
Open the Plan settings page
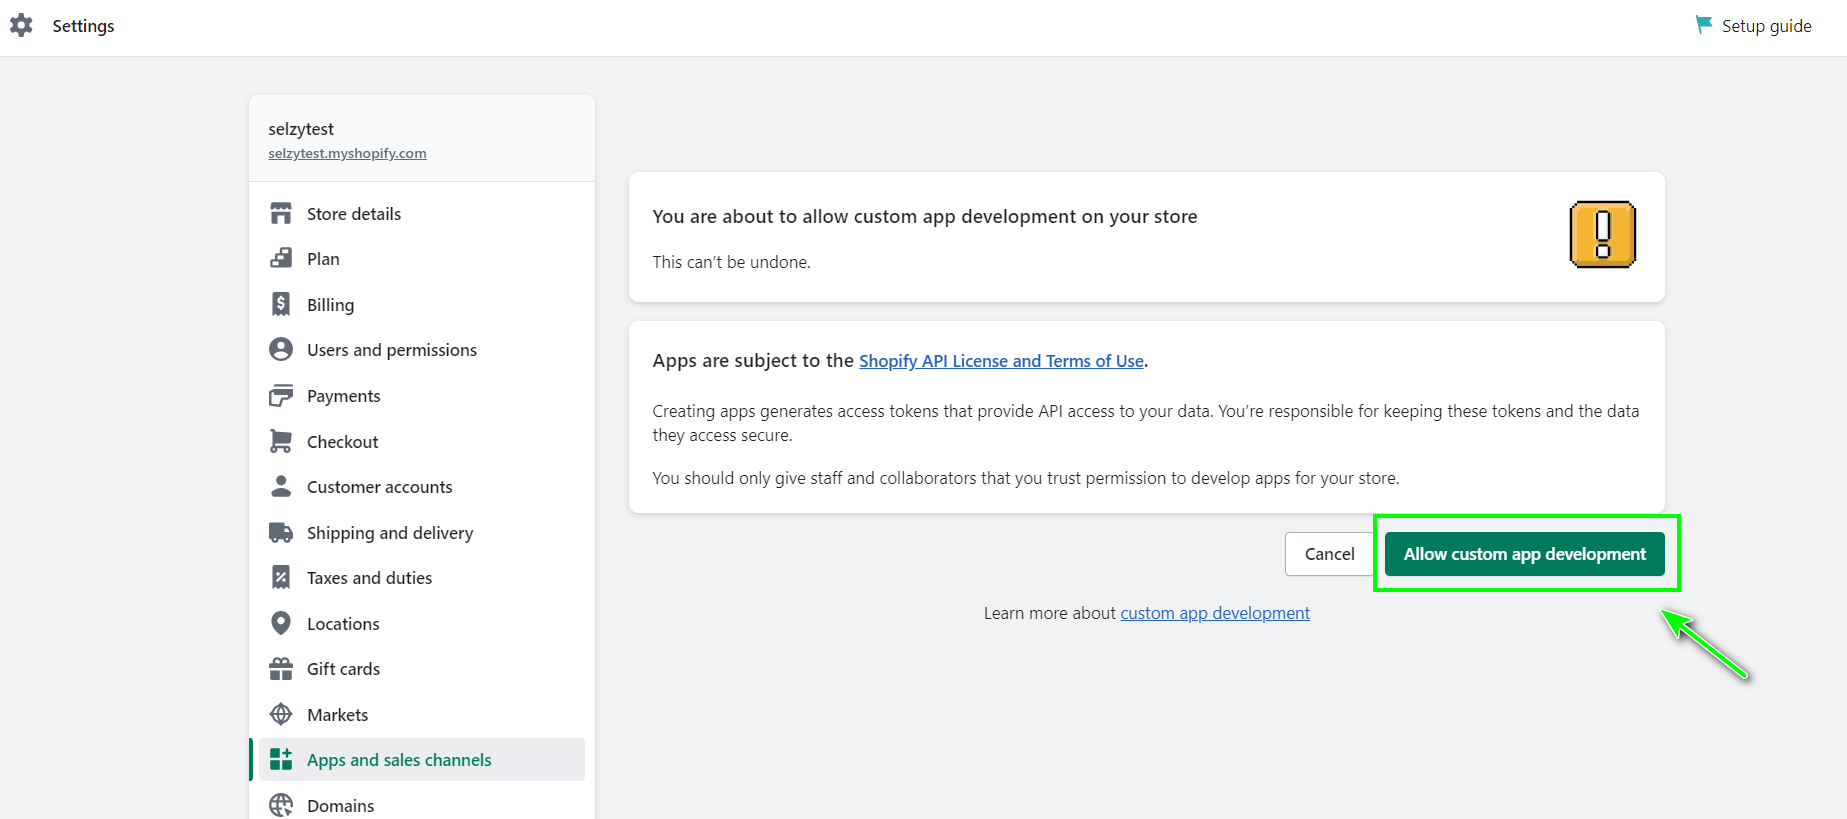(x=421, y=259)
